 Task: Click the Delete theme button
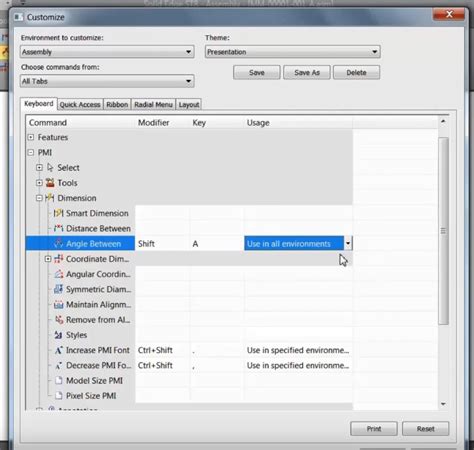[356, 72]
